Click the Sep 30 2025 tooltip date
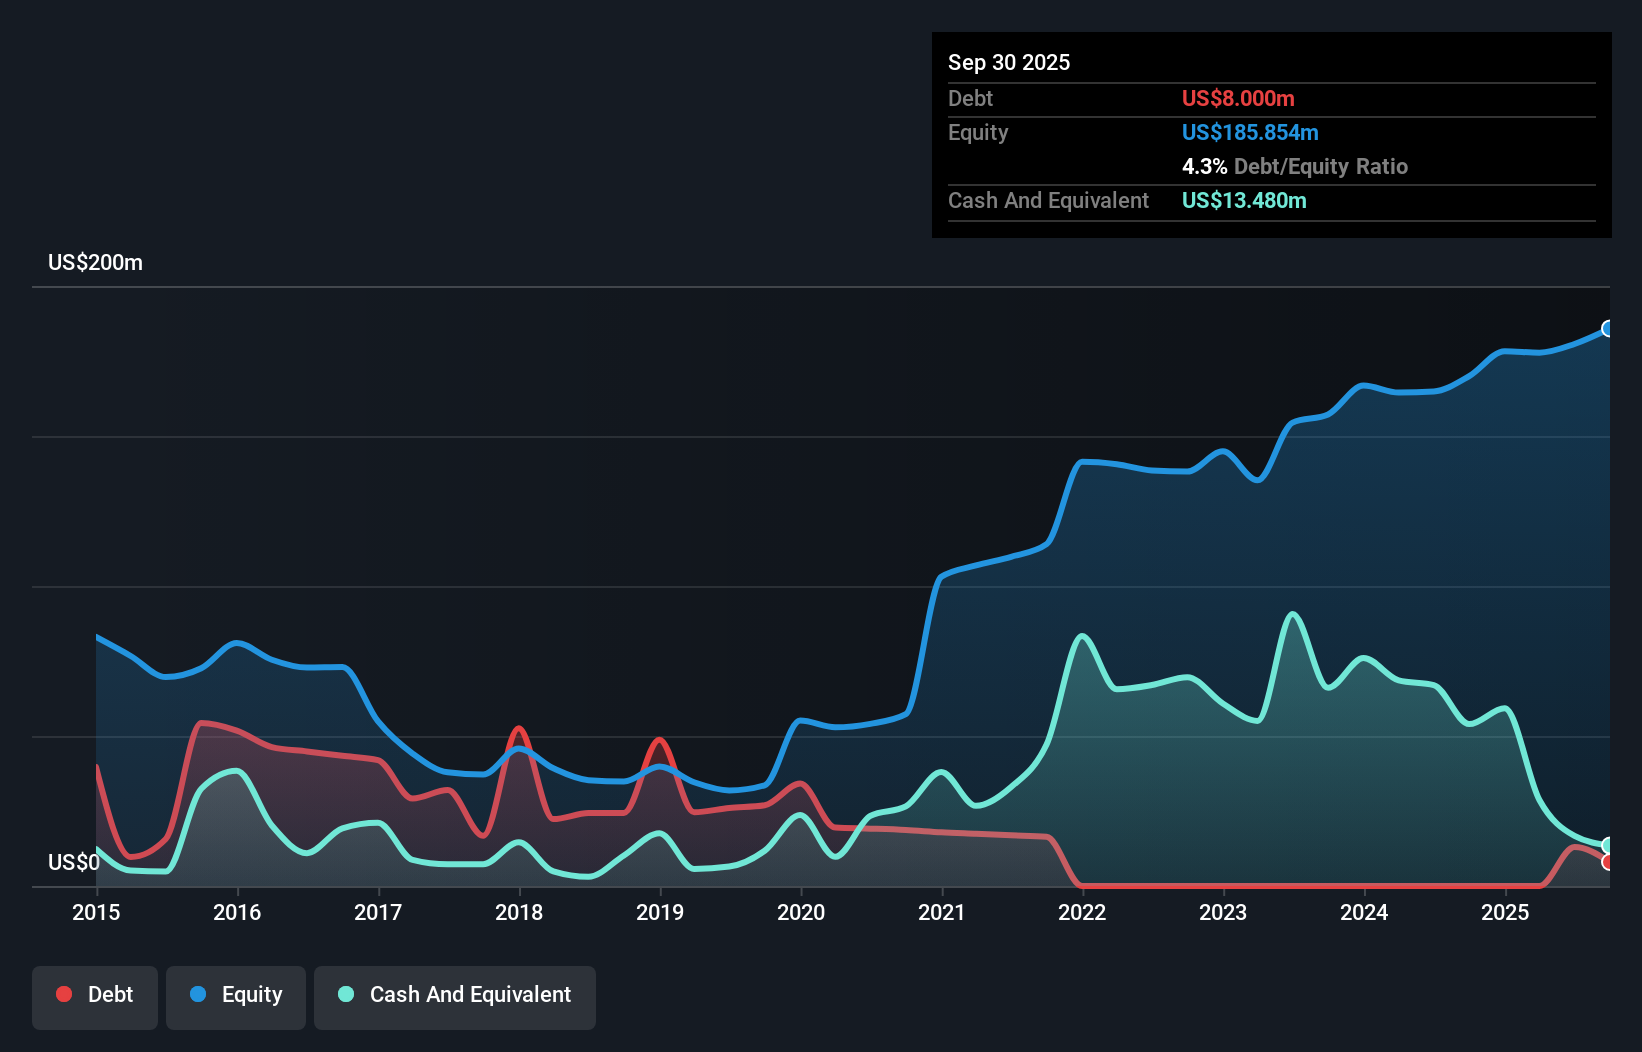 coord(1009,62)
